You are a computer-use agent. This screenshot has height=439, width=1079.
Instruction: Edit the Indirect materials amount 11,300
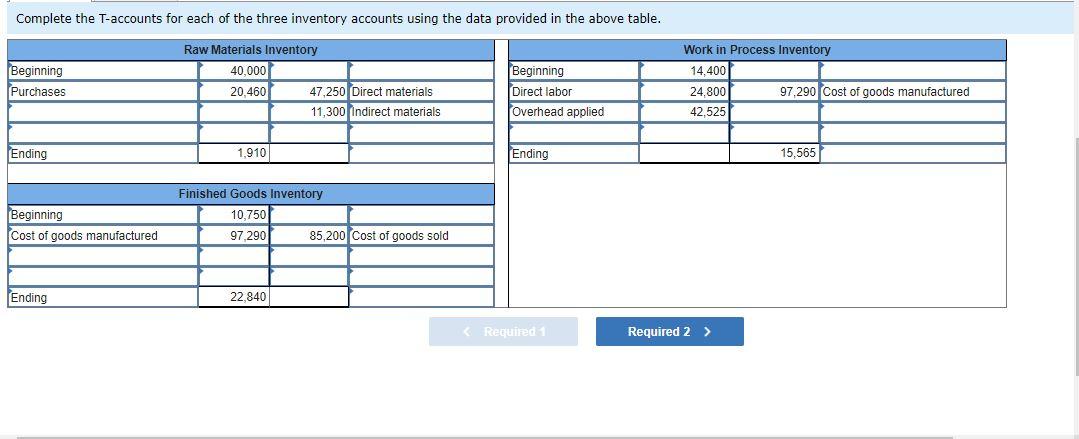pyautogui.click(x=309, y=111)
